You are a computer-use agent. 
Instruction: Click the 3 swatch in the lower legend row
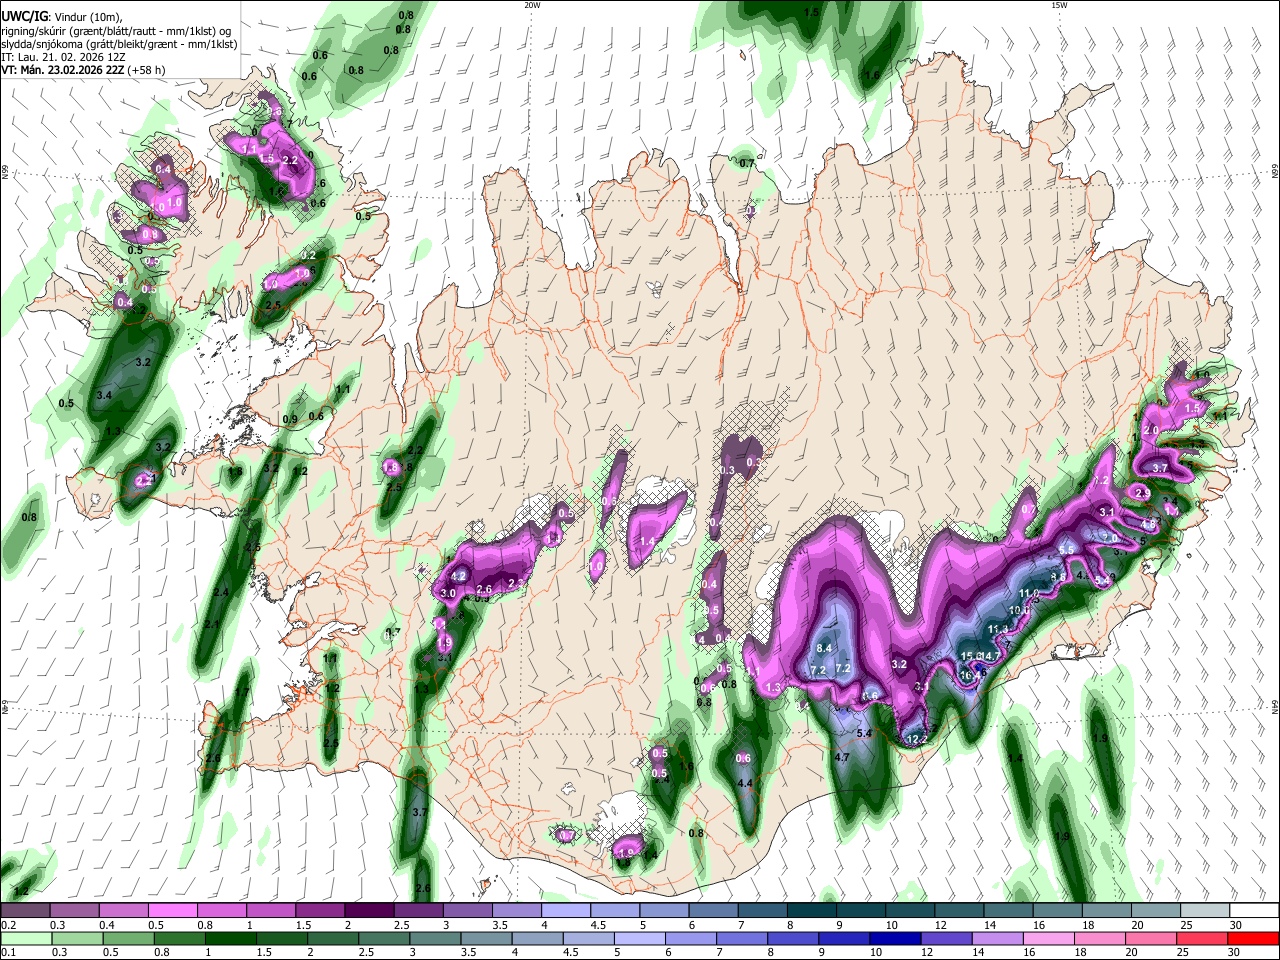click(434, 938)
